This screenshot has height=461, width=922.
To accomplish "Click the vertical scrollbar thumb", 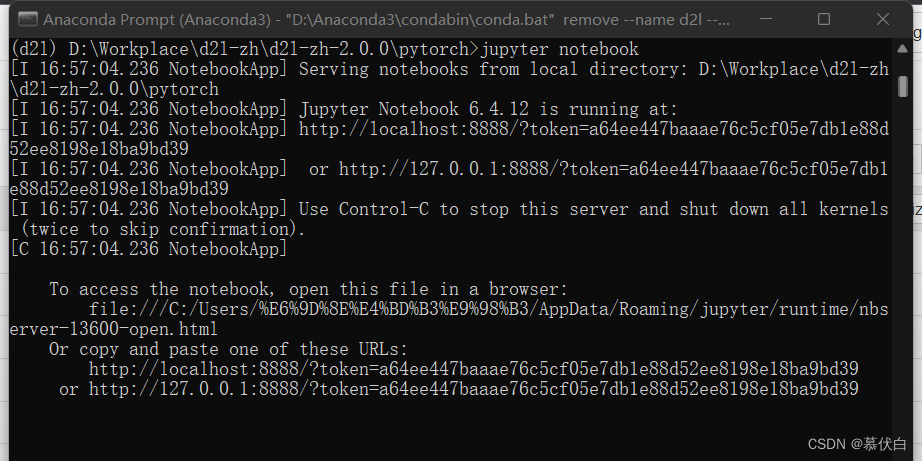I will click(903, 86).
